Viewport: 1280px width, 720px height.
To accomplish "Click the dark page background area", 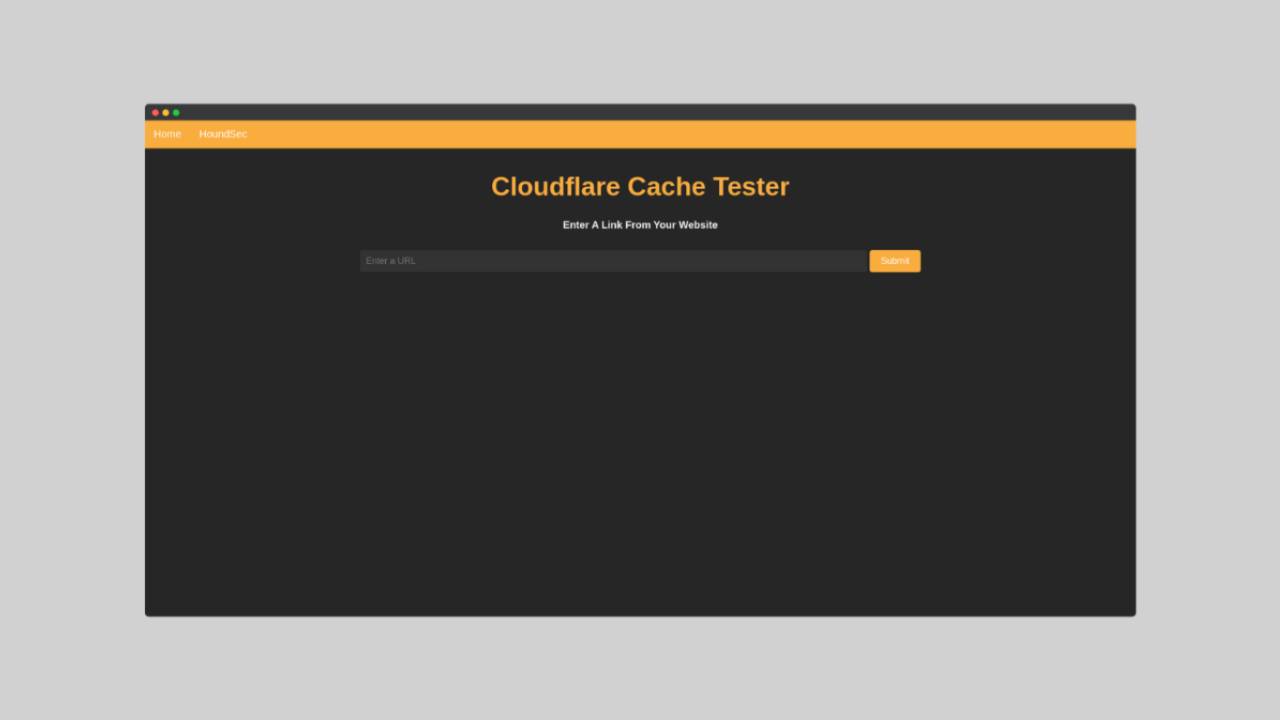I will [640, 450].
